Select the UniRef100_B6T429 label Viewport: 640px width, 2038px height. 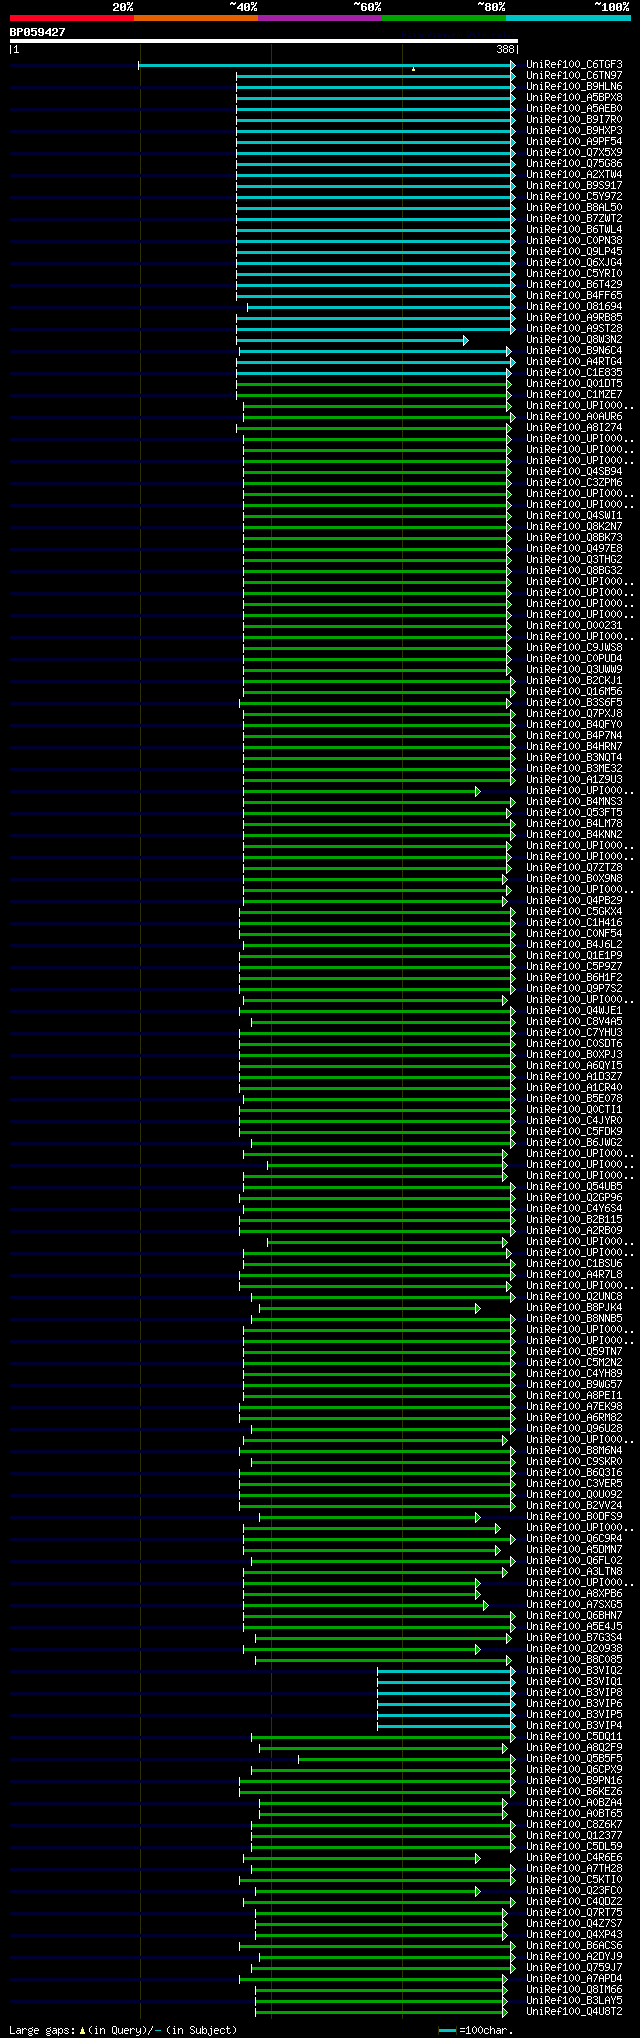(x=574, y=285)
